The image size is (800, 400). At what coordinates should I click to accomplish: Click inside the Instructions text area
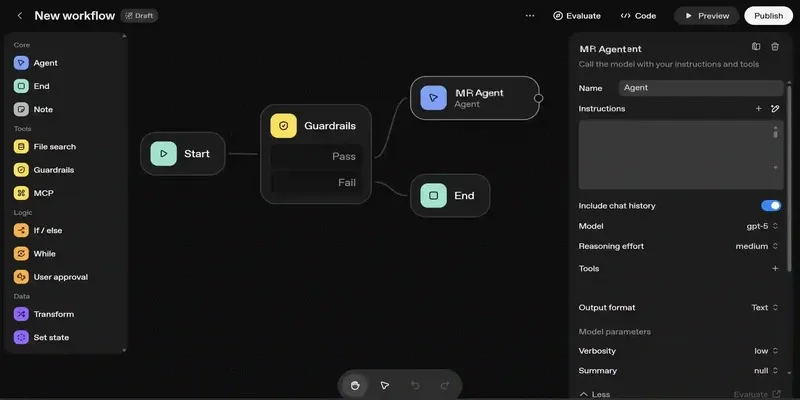[x=681, y=155]
